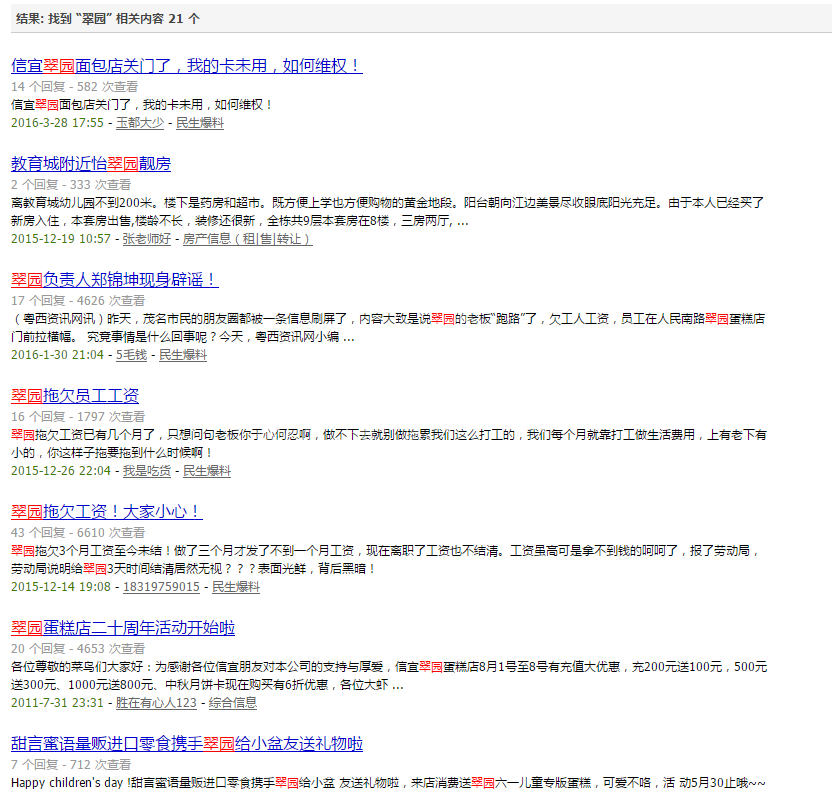
Task: Click snippet starting 翠园拖欠工资已有几个月了
Action: pyautogui.click(x=389, y=444)
